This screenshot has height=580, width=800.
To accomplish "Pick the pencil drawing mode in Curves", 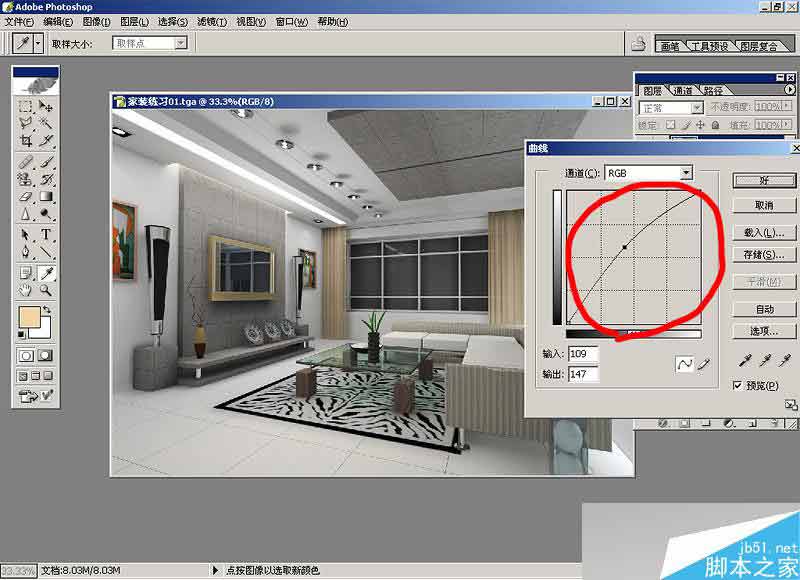I will point(704,364).
